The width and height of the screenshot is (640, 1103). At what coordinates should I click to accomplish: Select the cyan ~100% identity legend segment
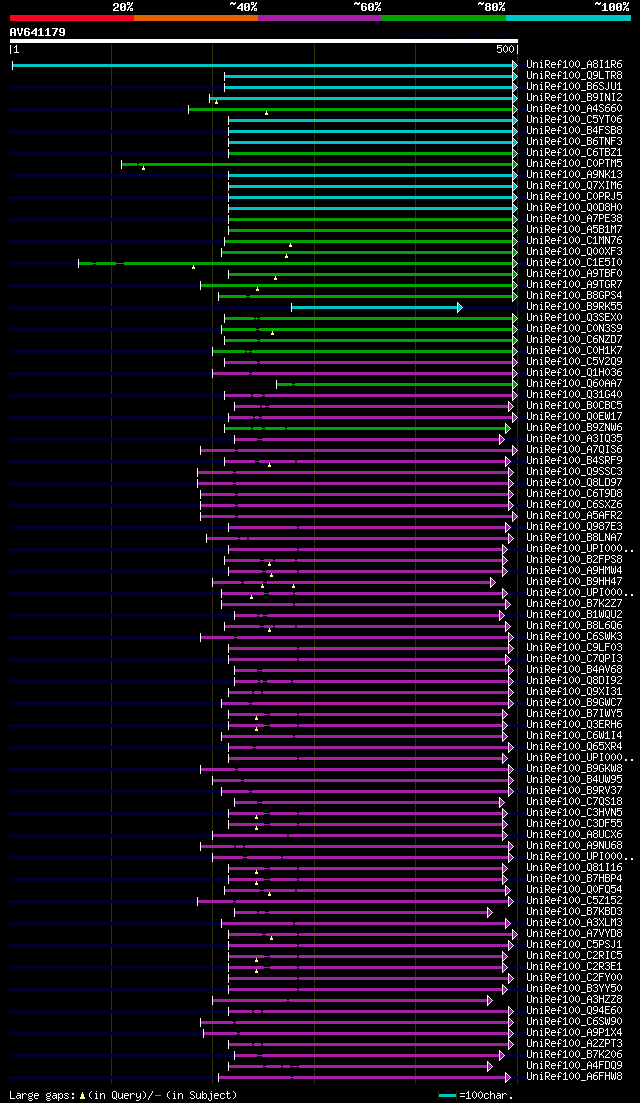click(x=568, y=17)
